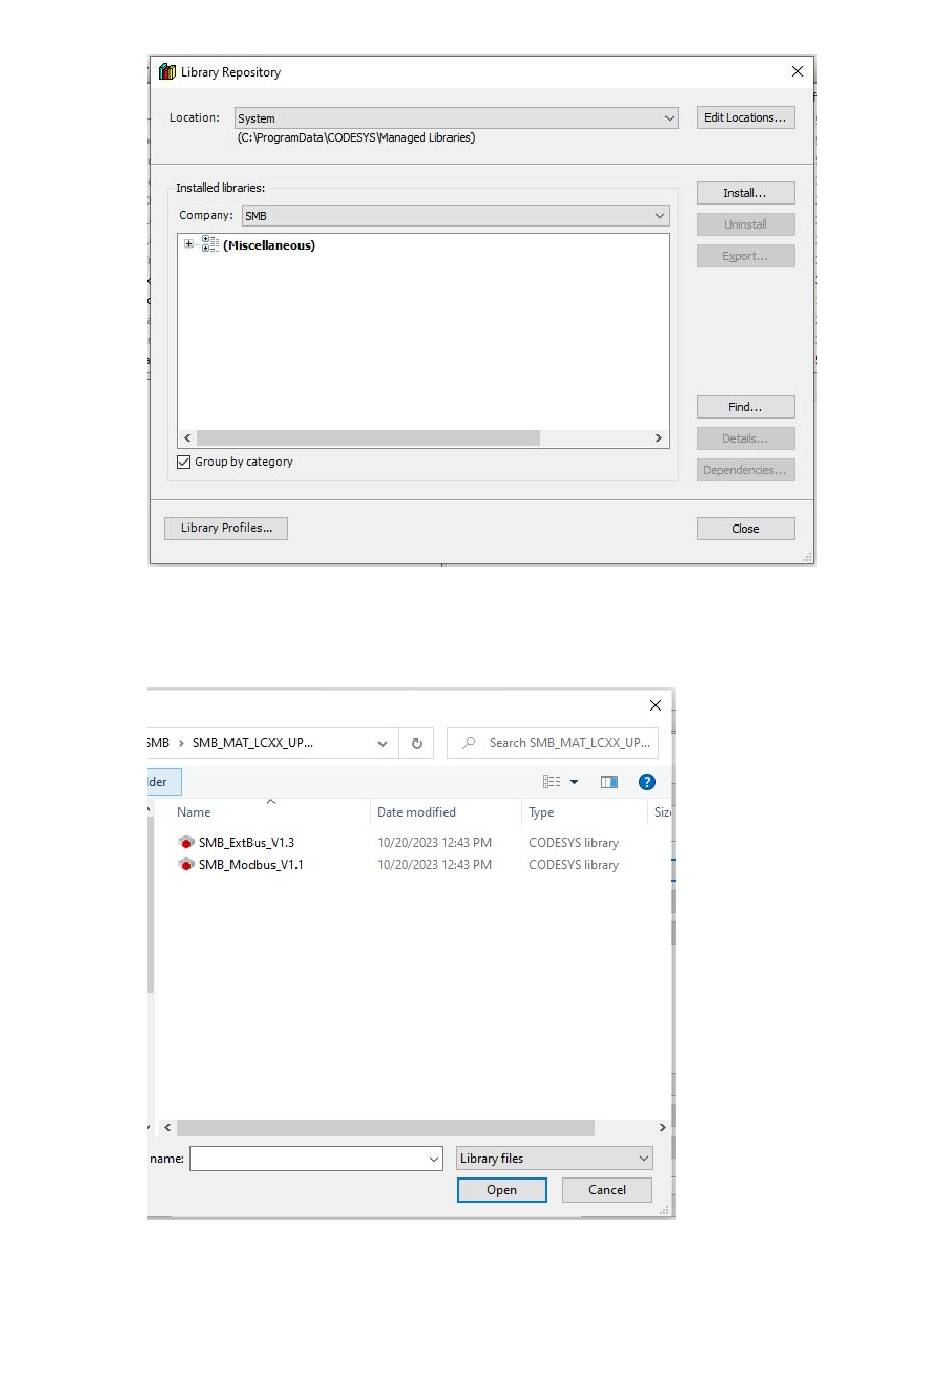Click left arrow of installed libraries scrollbar
950x1387 pixels.
pyautogui.click(x=187, y=438)
